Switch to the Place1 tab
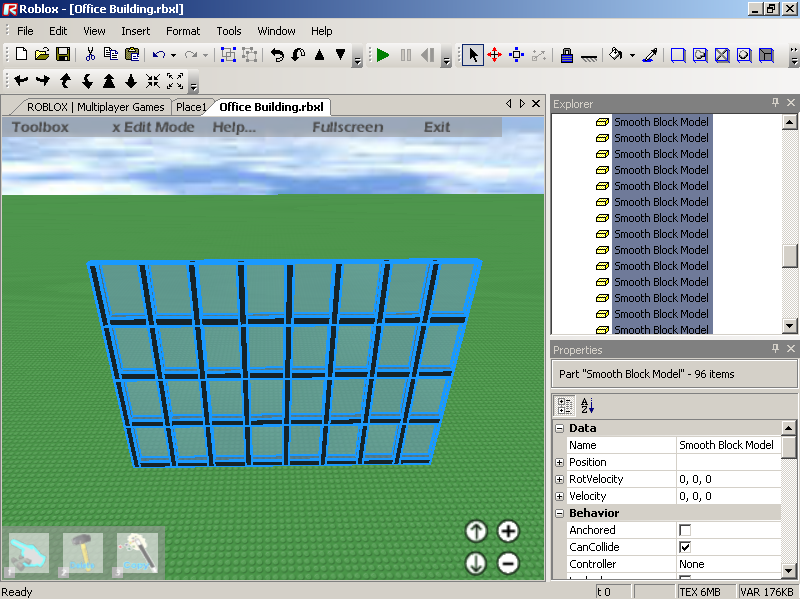800x600 pixels. 191,107
